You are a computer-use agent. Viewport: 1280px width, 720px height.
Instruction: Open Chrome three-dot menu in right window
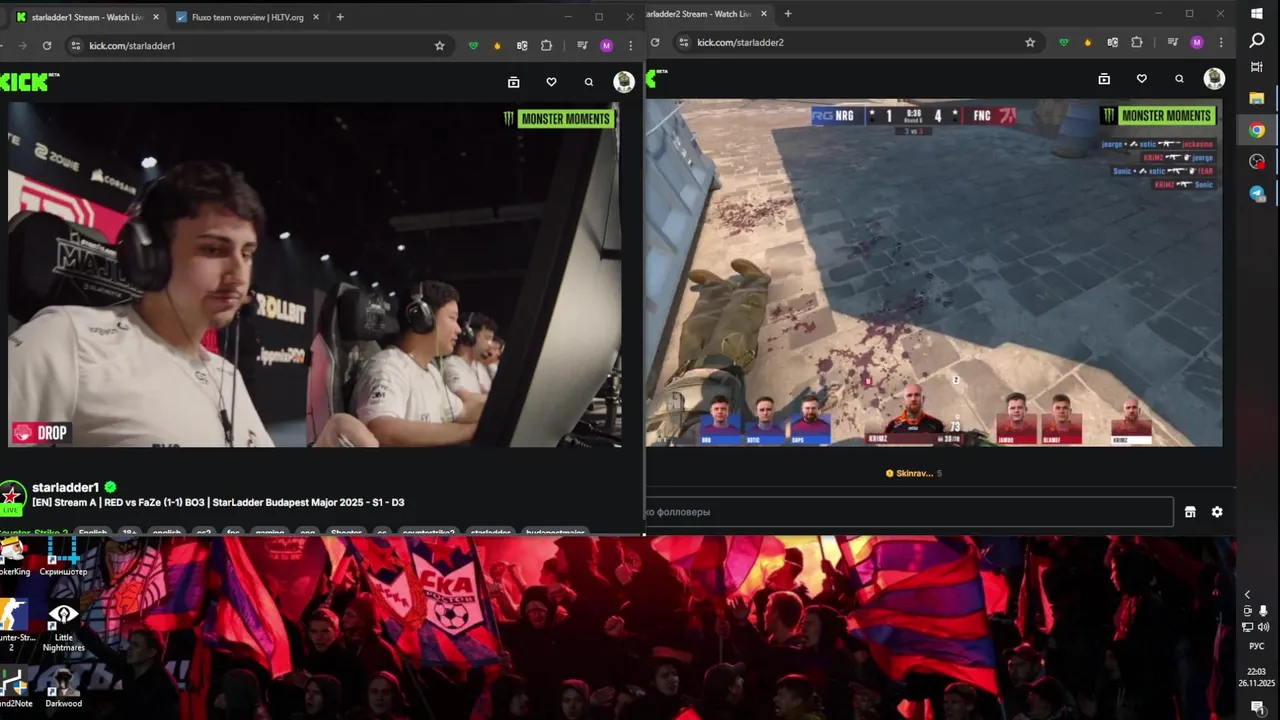pos(1221,42)
